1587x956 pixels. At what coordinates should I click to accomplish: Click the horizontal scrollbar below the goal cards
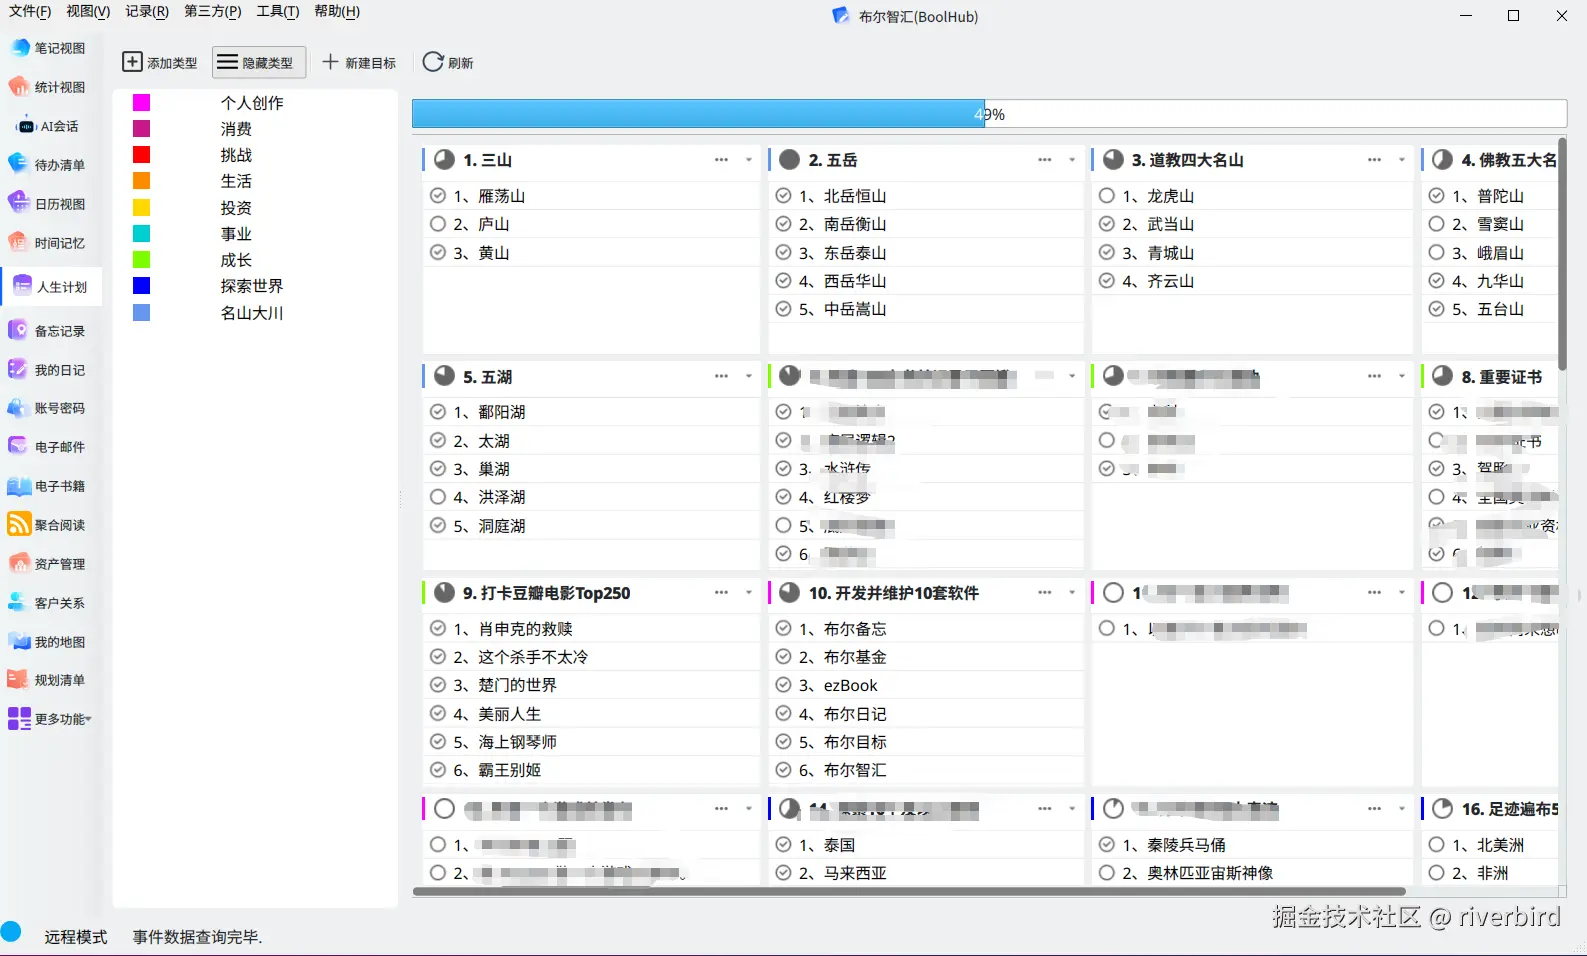click(x=909, y=891)
